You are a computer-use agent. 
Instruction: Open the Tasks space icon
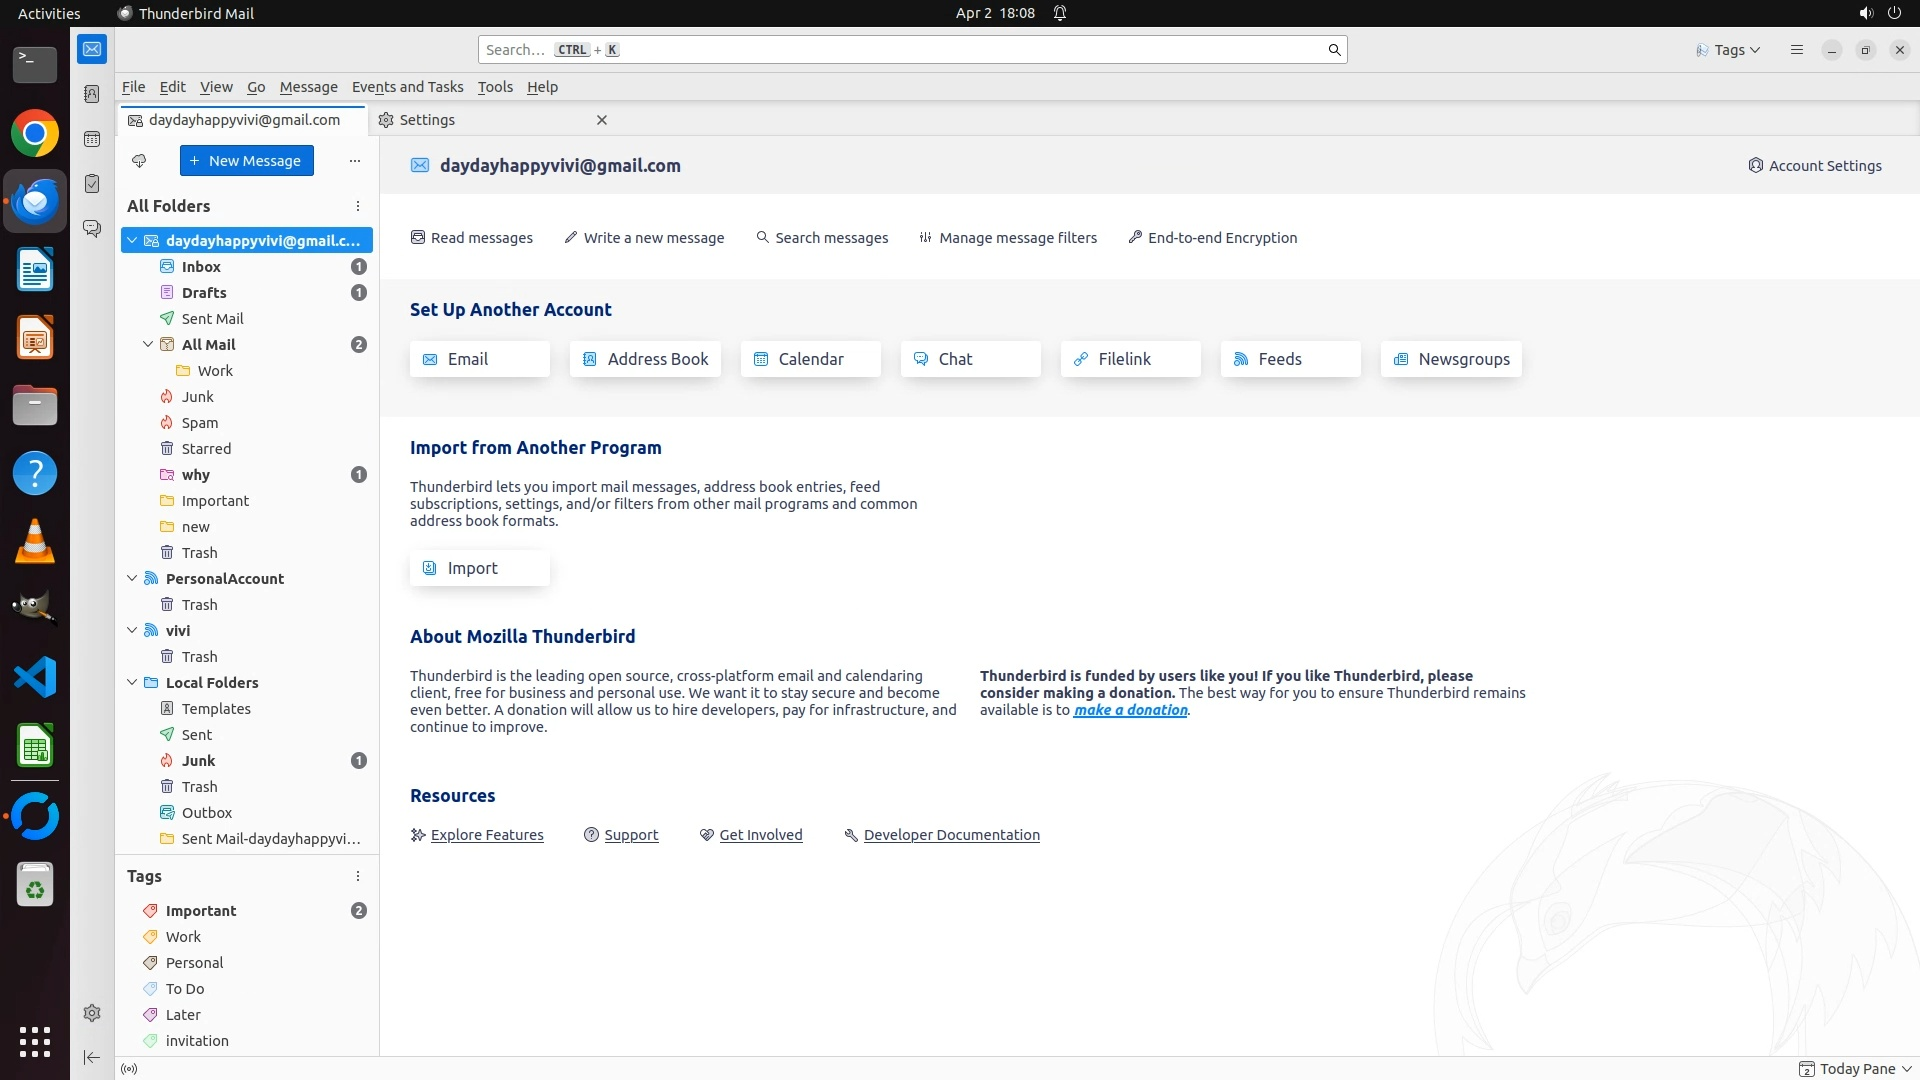92,184
